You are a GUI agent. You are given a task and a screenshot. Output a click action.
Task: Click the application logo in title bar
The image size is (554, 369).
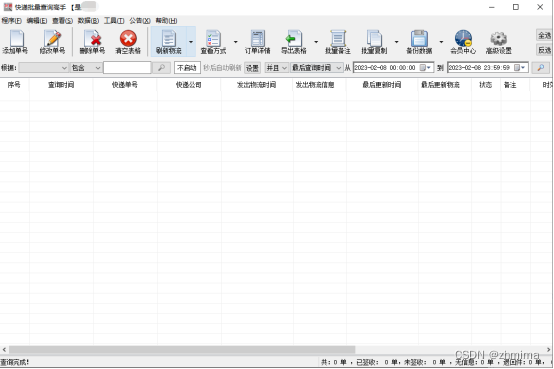tap(8, 7)
